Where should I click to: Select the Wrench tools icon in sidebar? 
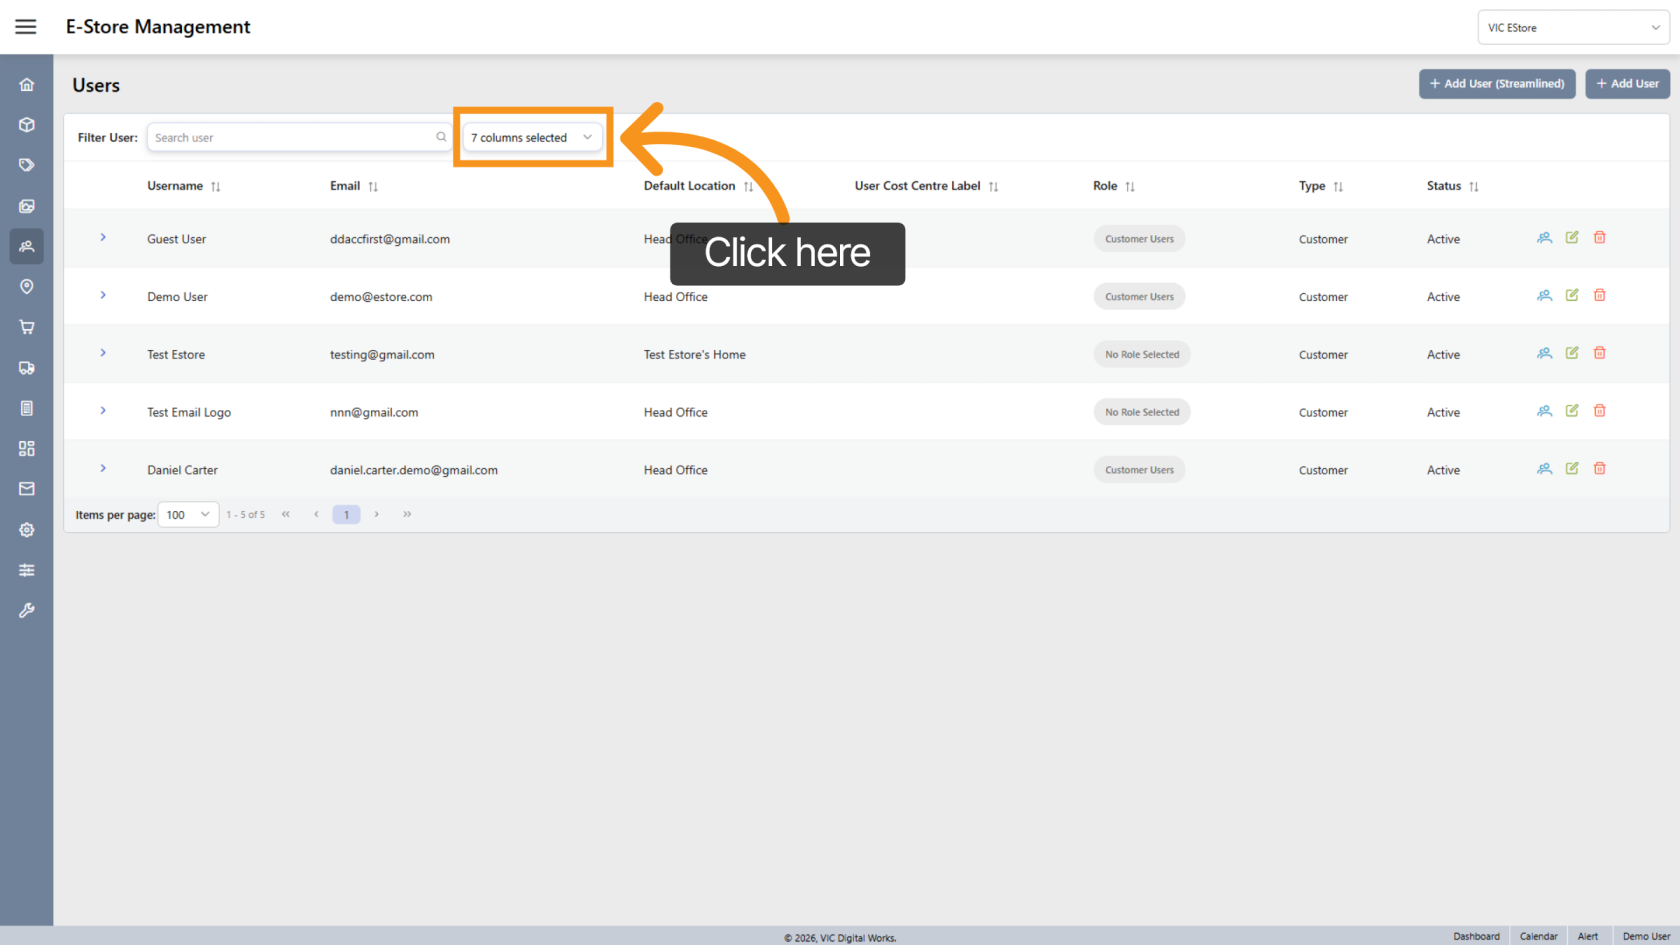click(26, 610)
